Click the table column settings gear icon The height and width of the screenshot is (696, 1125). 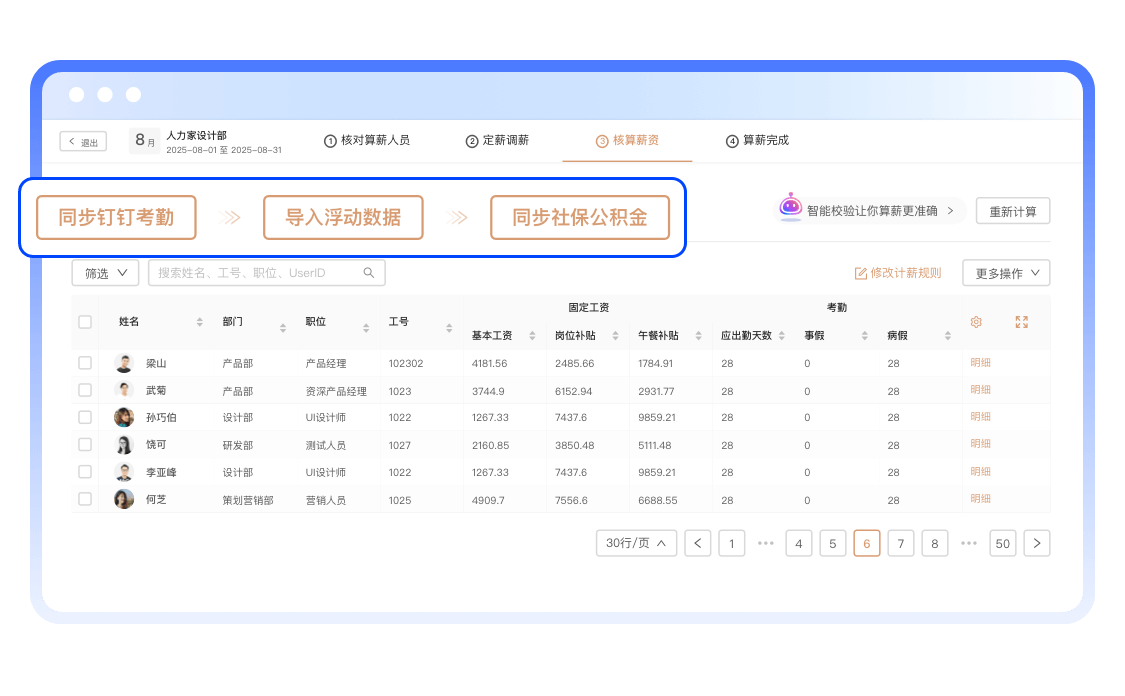point(976,322)
